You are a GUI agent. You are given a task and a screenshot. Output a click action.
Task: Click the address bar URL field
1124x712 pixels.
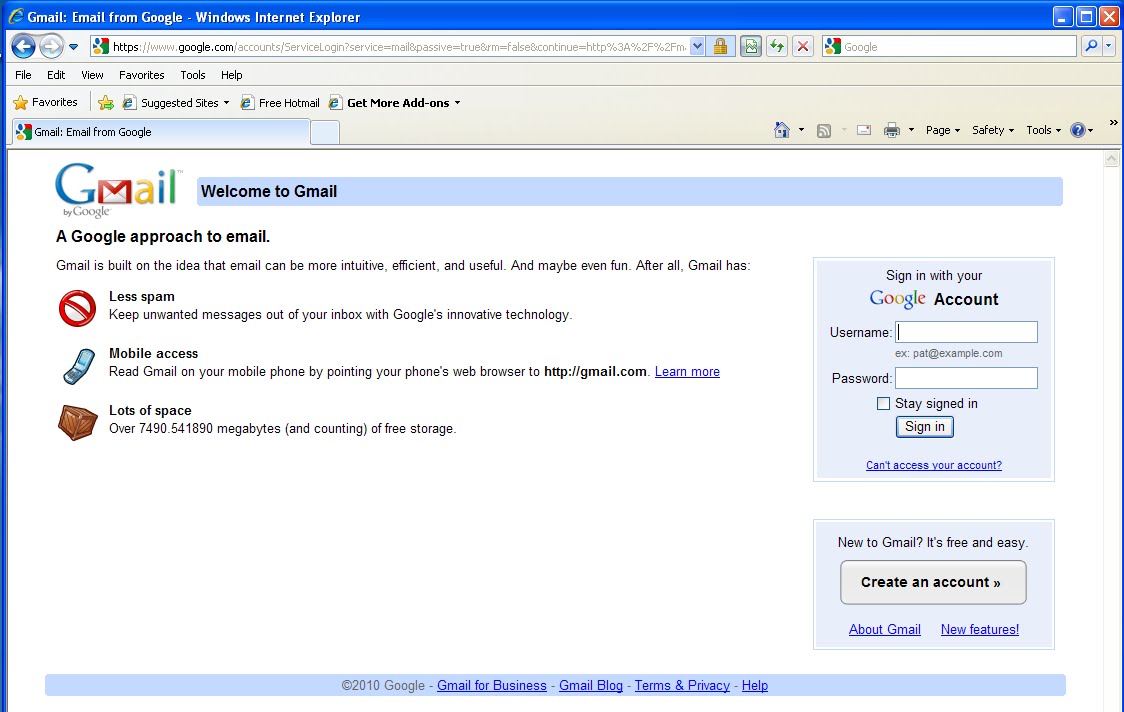(x=399, y=47)
